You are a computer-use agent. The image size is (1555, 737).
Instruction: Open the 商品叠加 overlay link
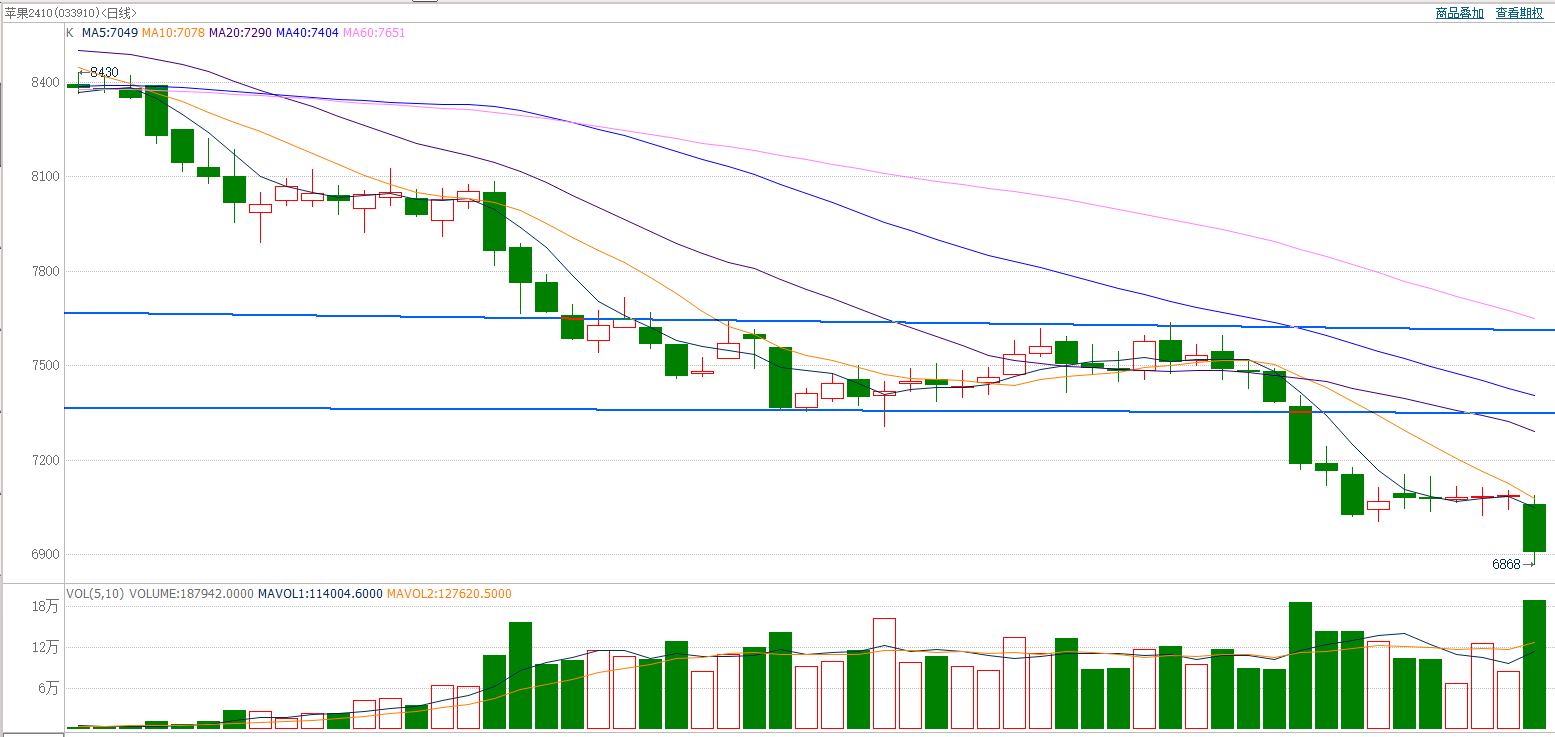1460,13
